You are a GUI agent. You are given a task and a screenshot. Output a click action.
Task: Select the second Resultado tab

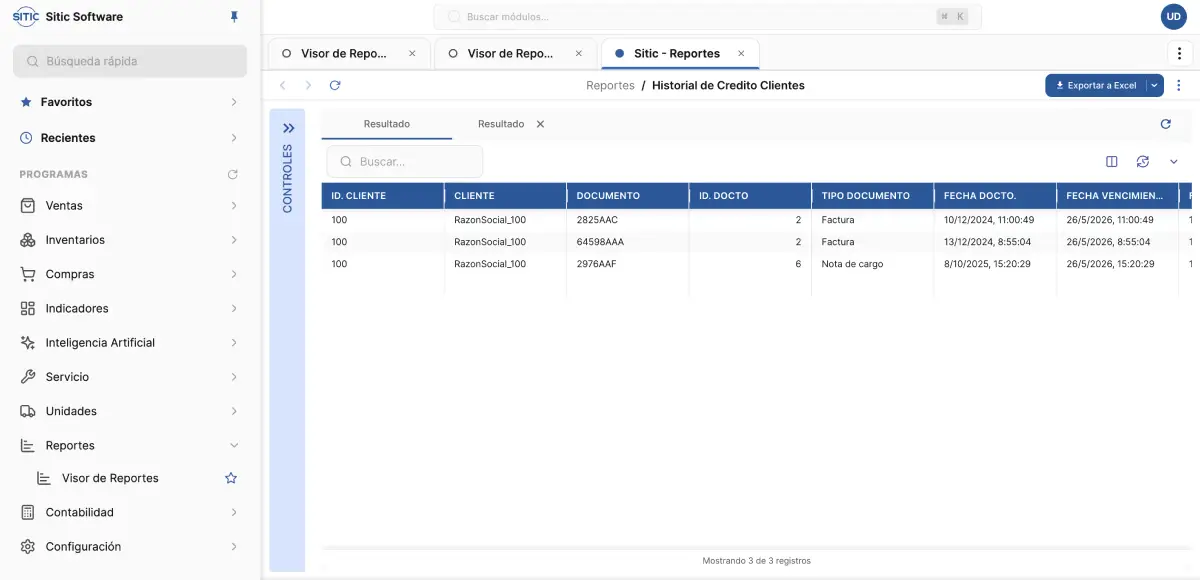501,124
